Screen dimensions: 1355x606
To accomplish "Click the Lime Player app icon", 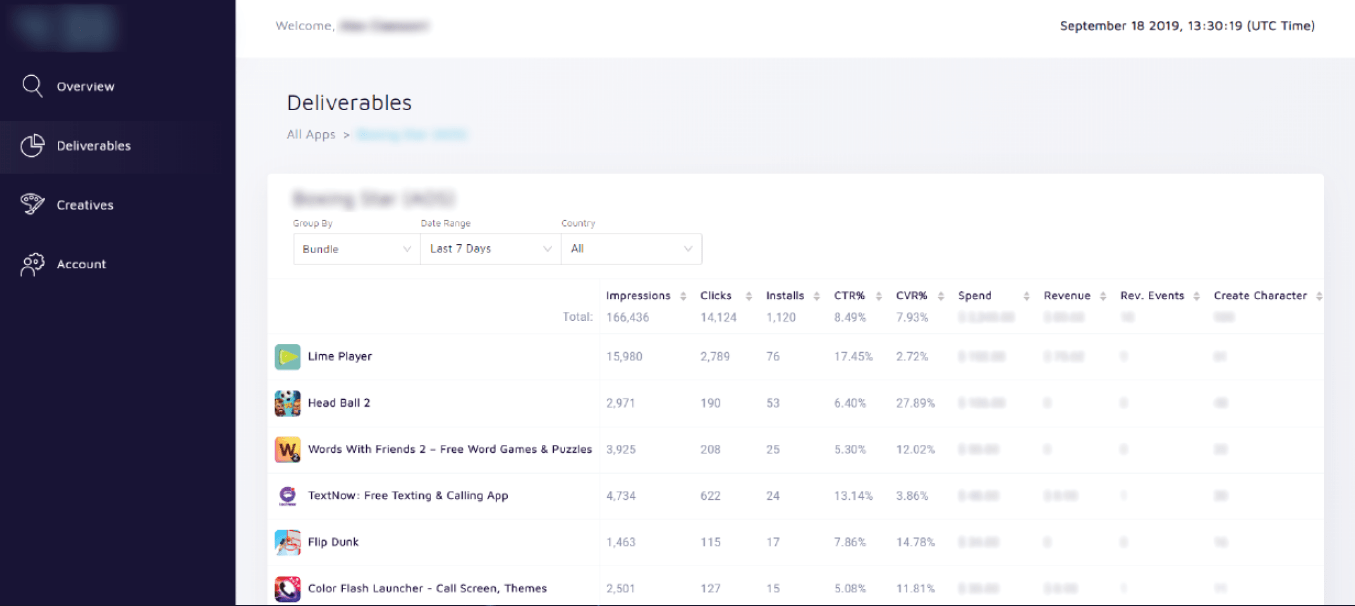I will (288, 357).
